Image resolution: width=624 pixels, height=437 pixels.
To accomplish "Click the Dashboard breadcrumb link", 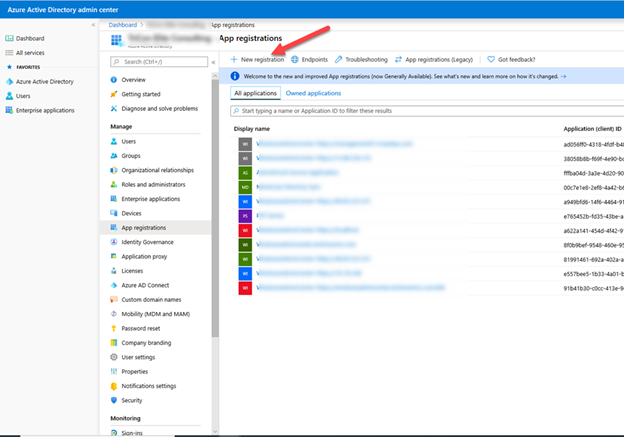I will coord(123,25).
